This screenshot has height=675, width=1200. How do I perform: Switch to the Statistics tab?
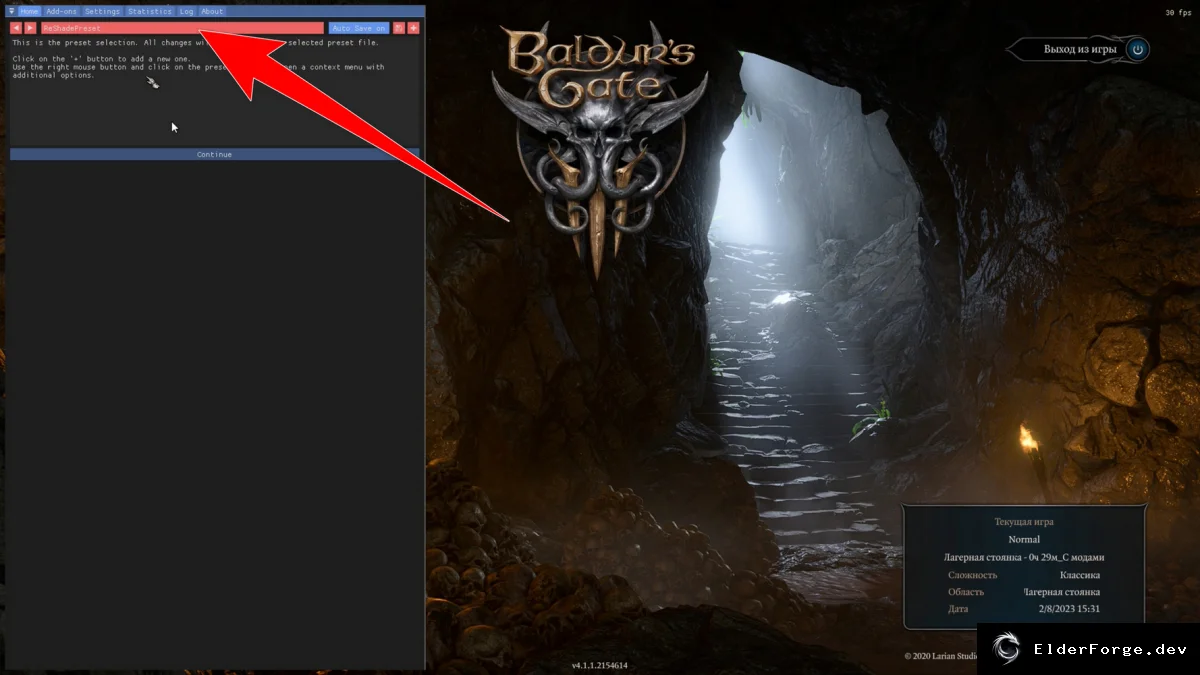coord(150,11)
